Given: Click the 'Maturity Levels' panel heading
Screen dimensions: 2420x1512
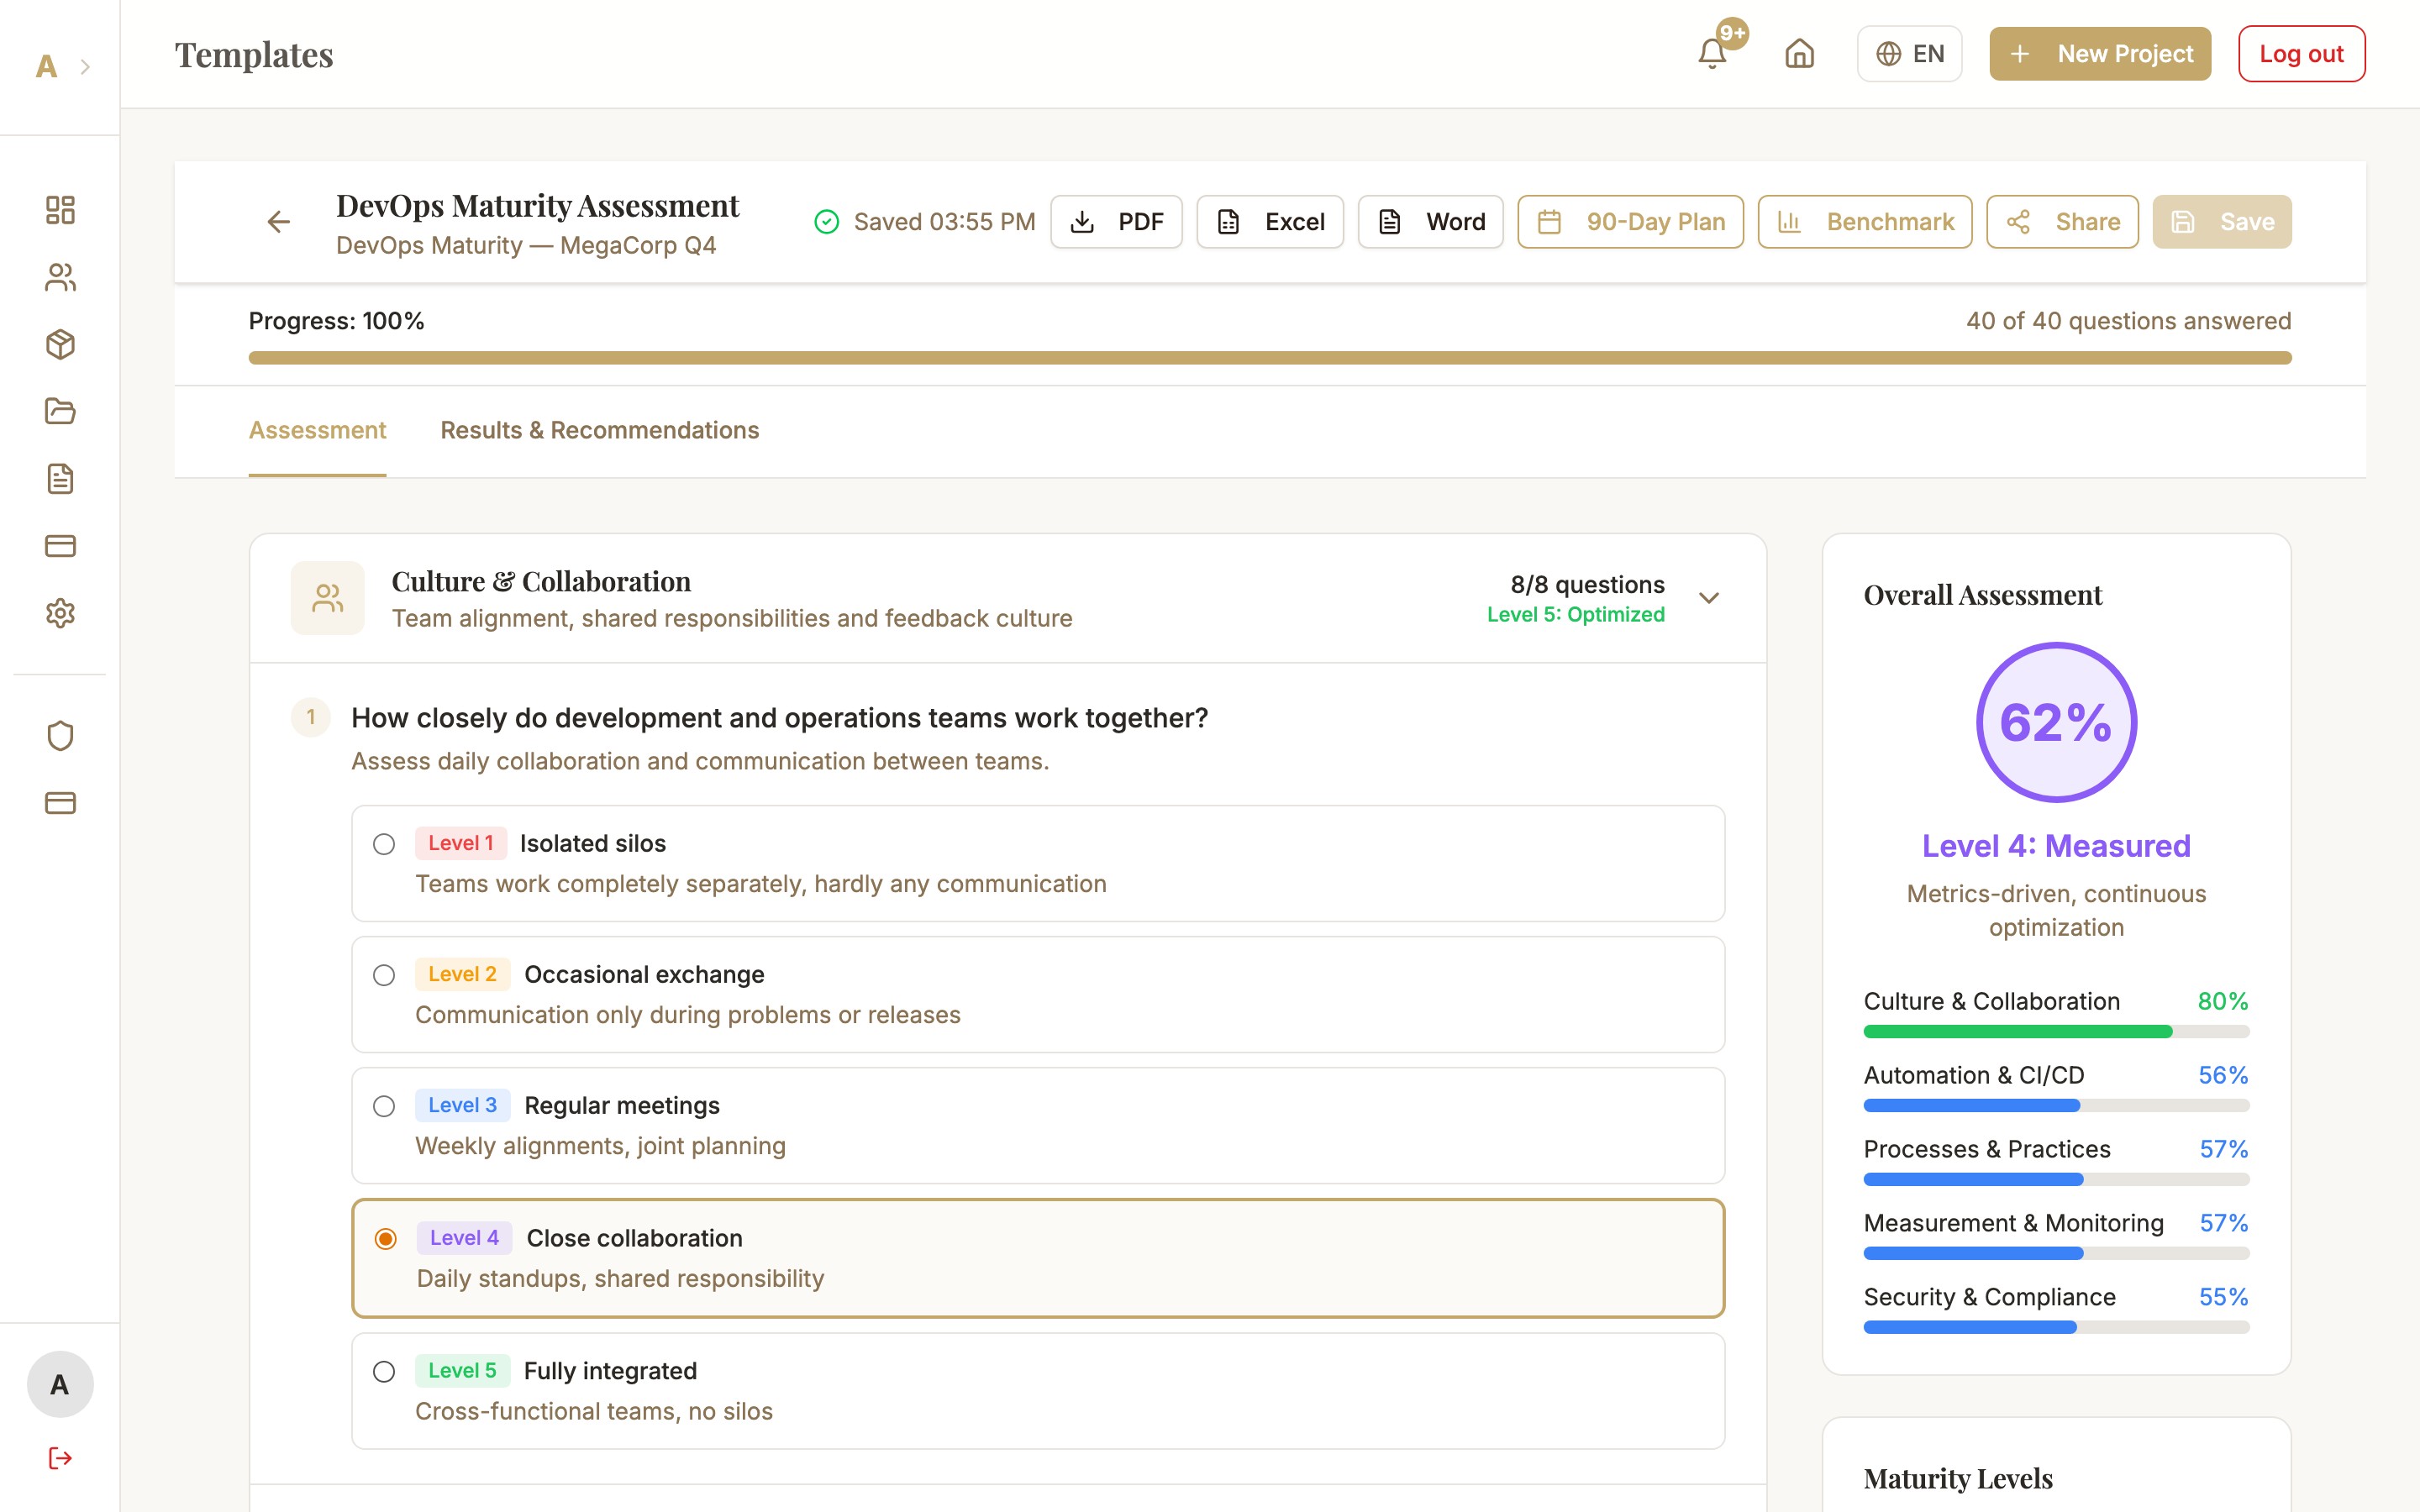Looking at the screenshot, I should [x=1958, y=1478].
